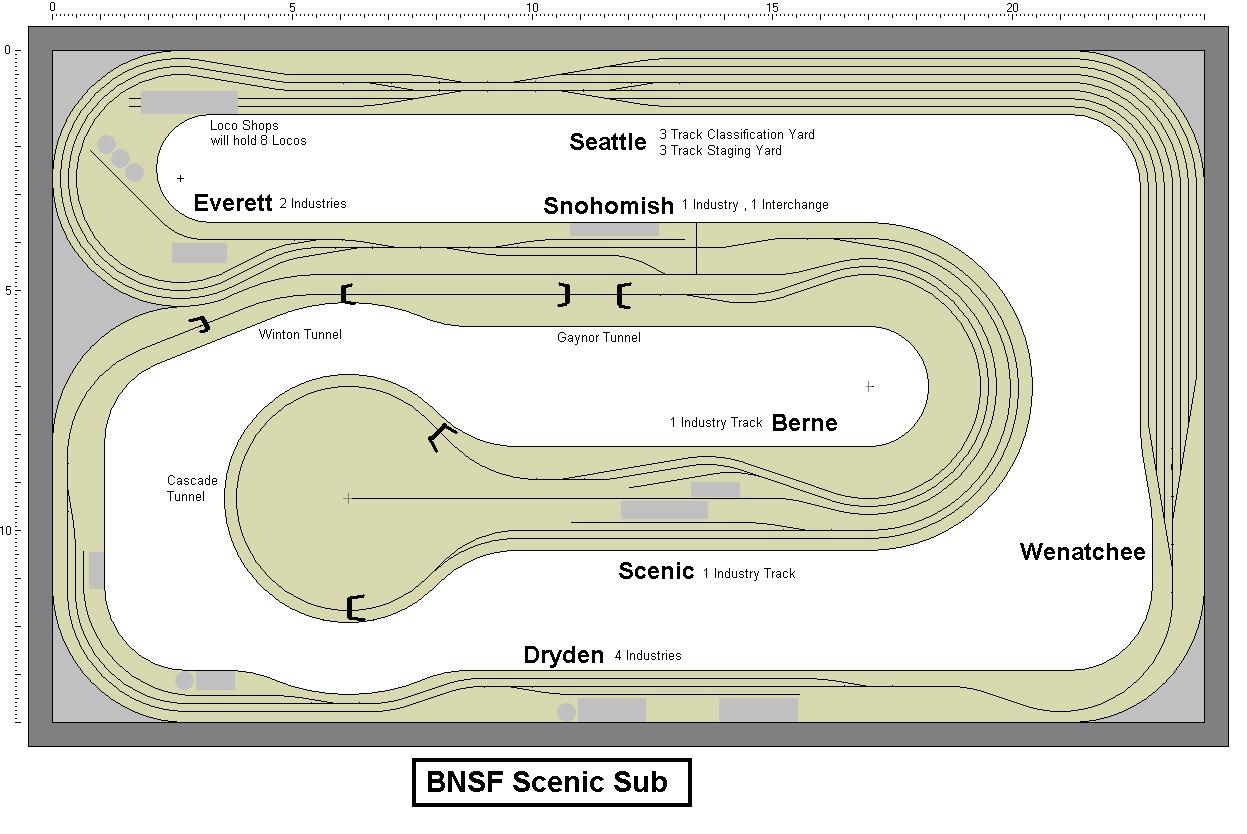
Task: Select the Berne town label
Action: tap(805, 423)
